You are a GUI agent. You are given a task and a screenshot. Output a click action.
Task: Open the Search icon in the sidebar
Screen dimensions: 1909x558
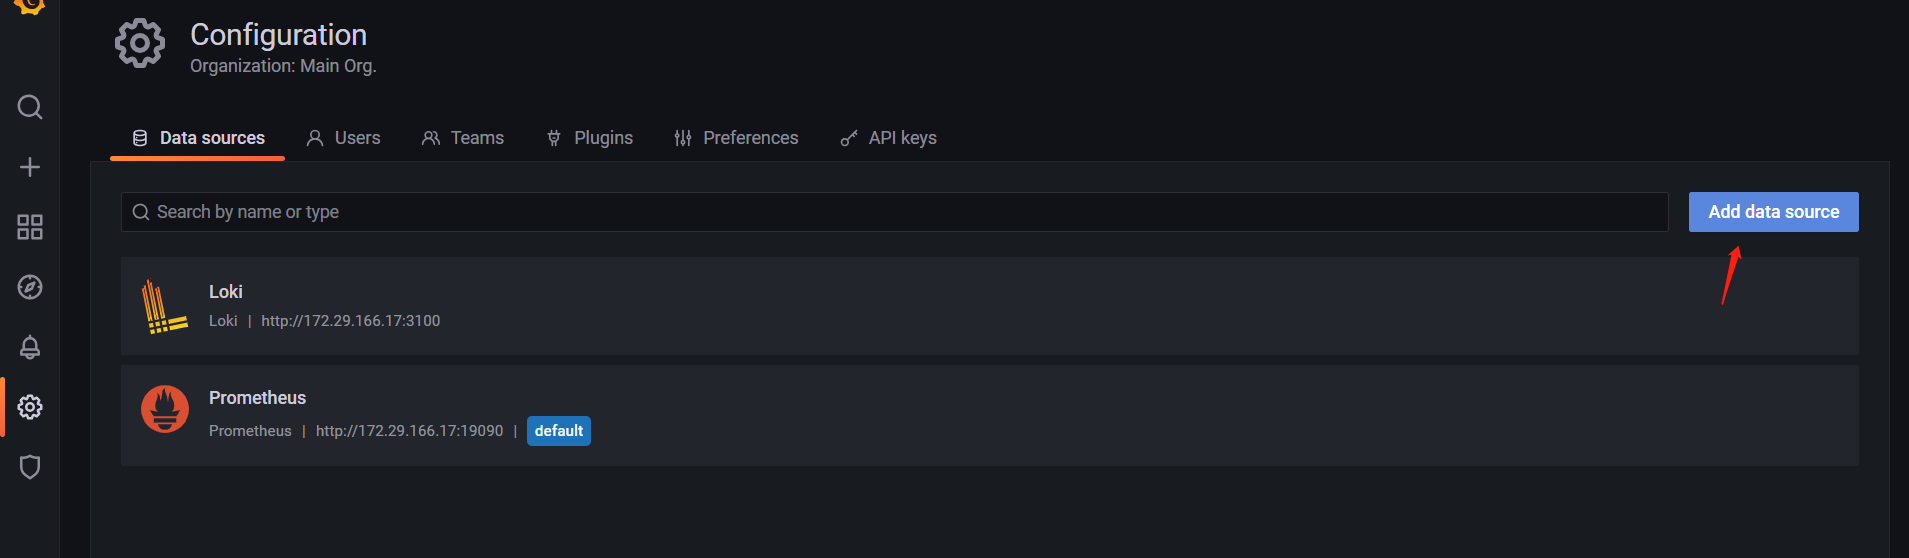[30, 107]
